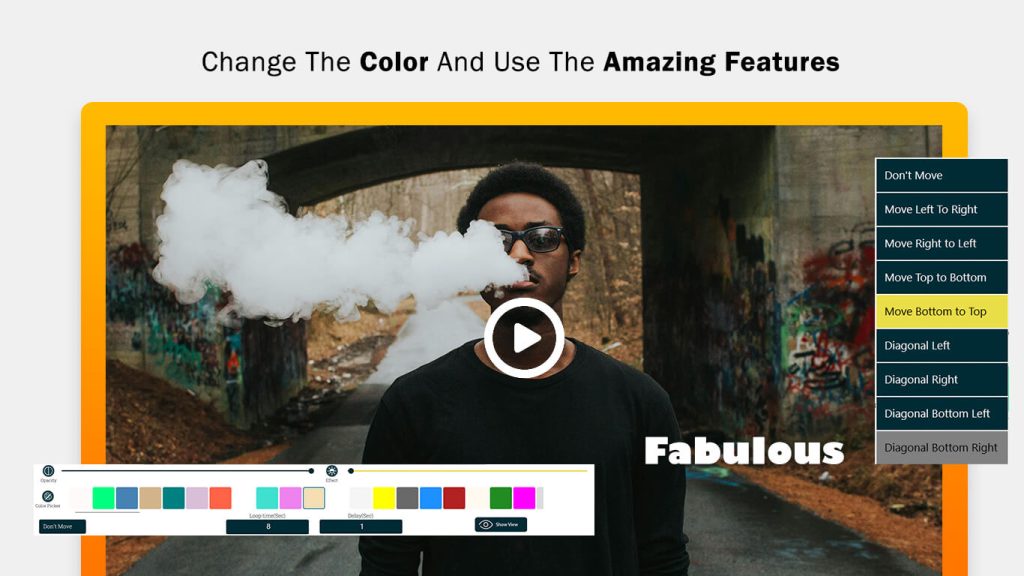Click the Opacity icon
This screenshot has width=1024, height=576.
pos(48,471)
